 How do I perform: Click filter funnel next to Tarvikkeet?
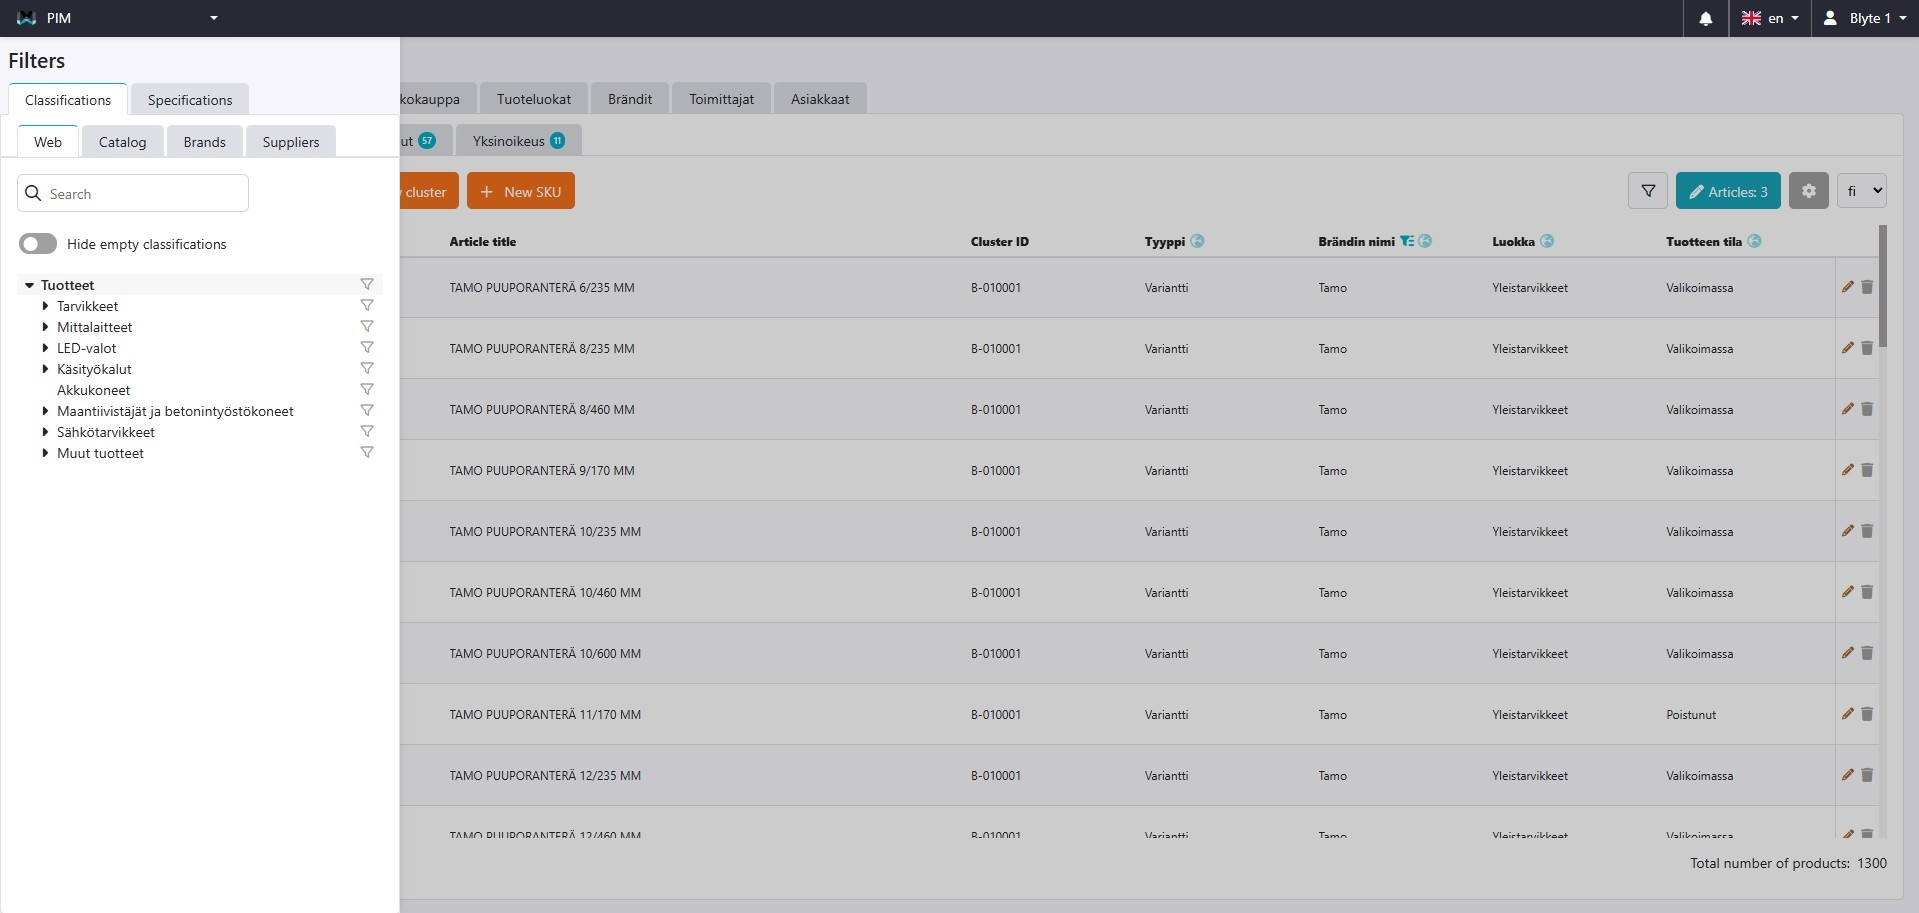tap(367, 306)
